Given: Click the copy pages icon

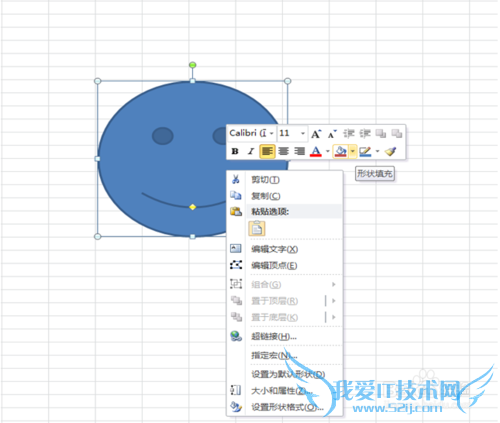Looking at the screenshot, I should 236,195.
